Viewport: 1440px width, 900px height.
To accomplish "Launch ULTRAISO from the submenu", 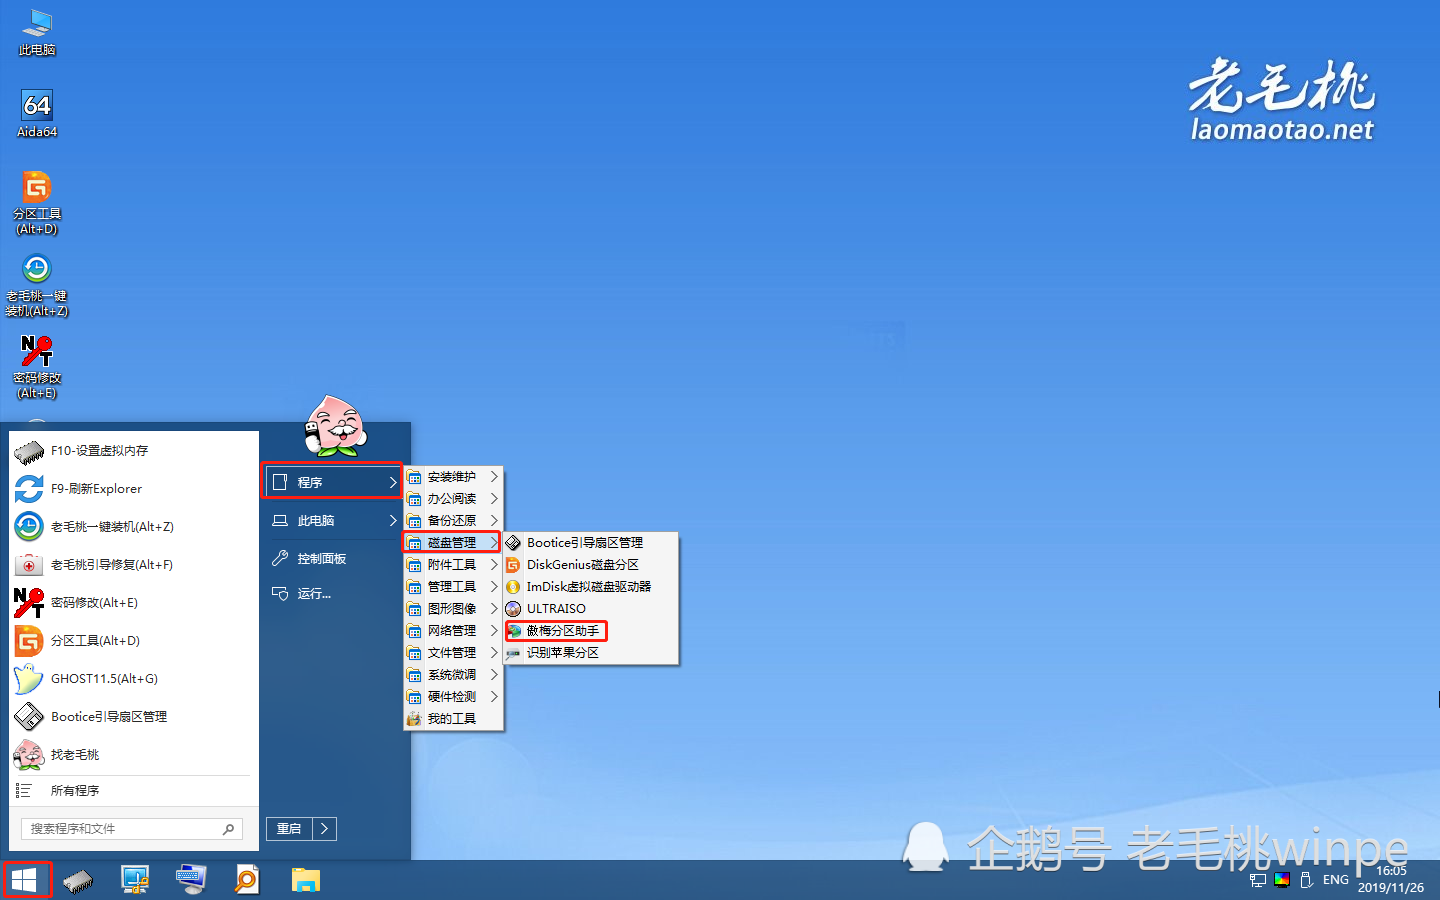I will click(x=591, y=609).
